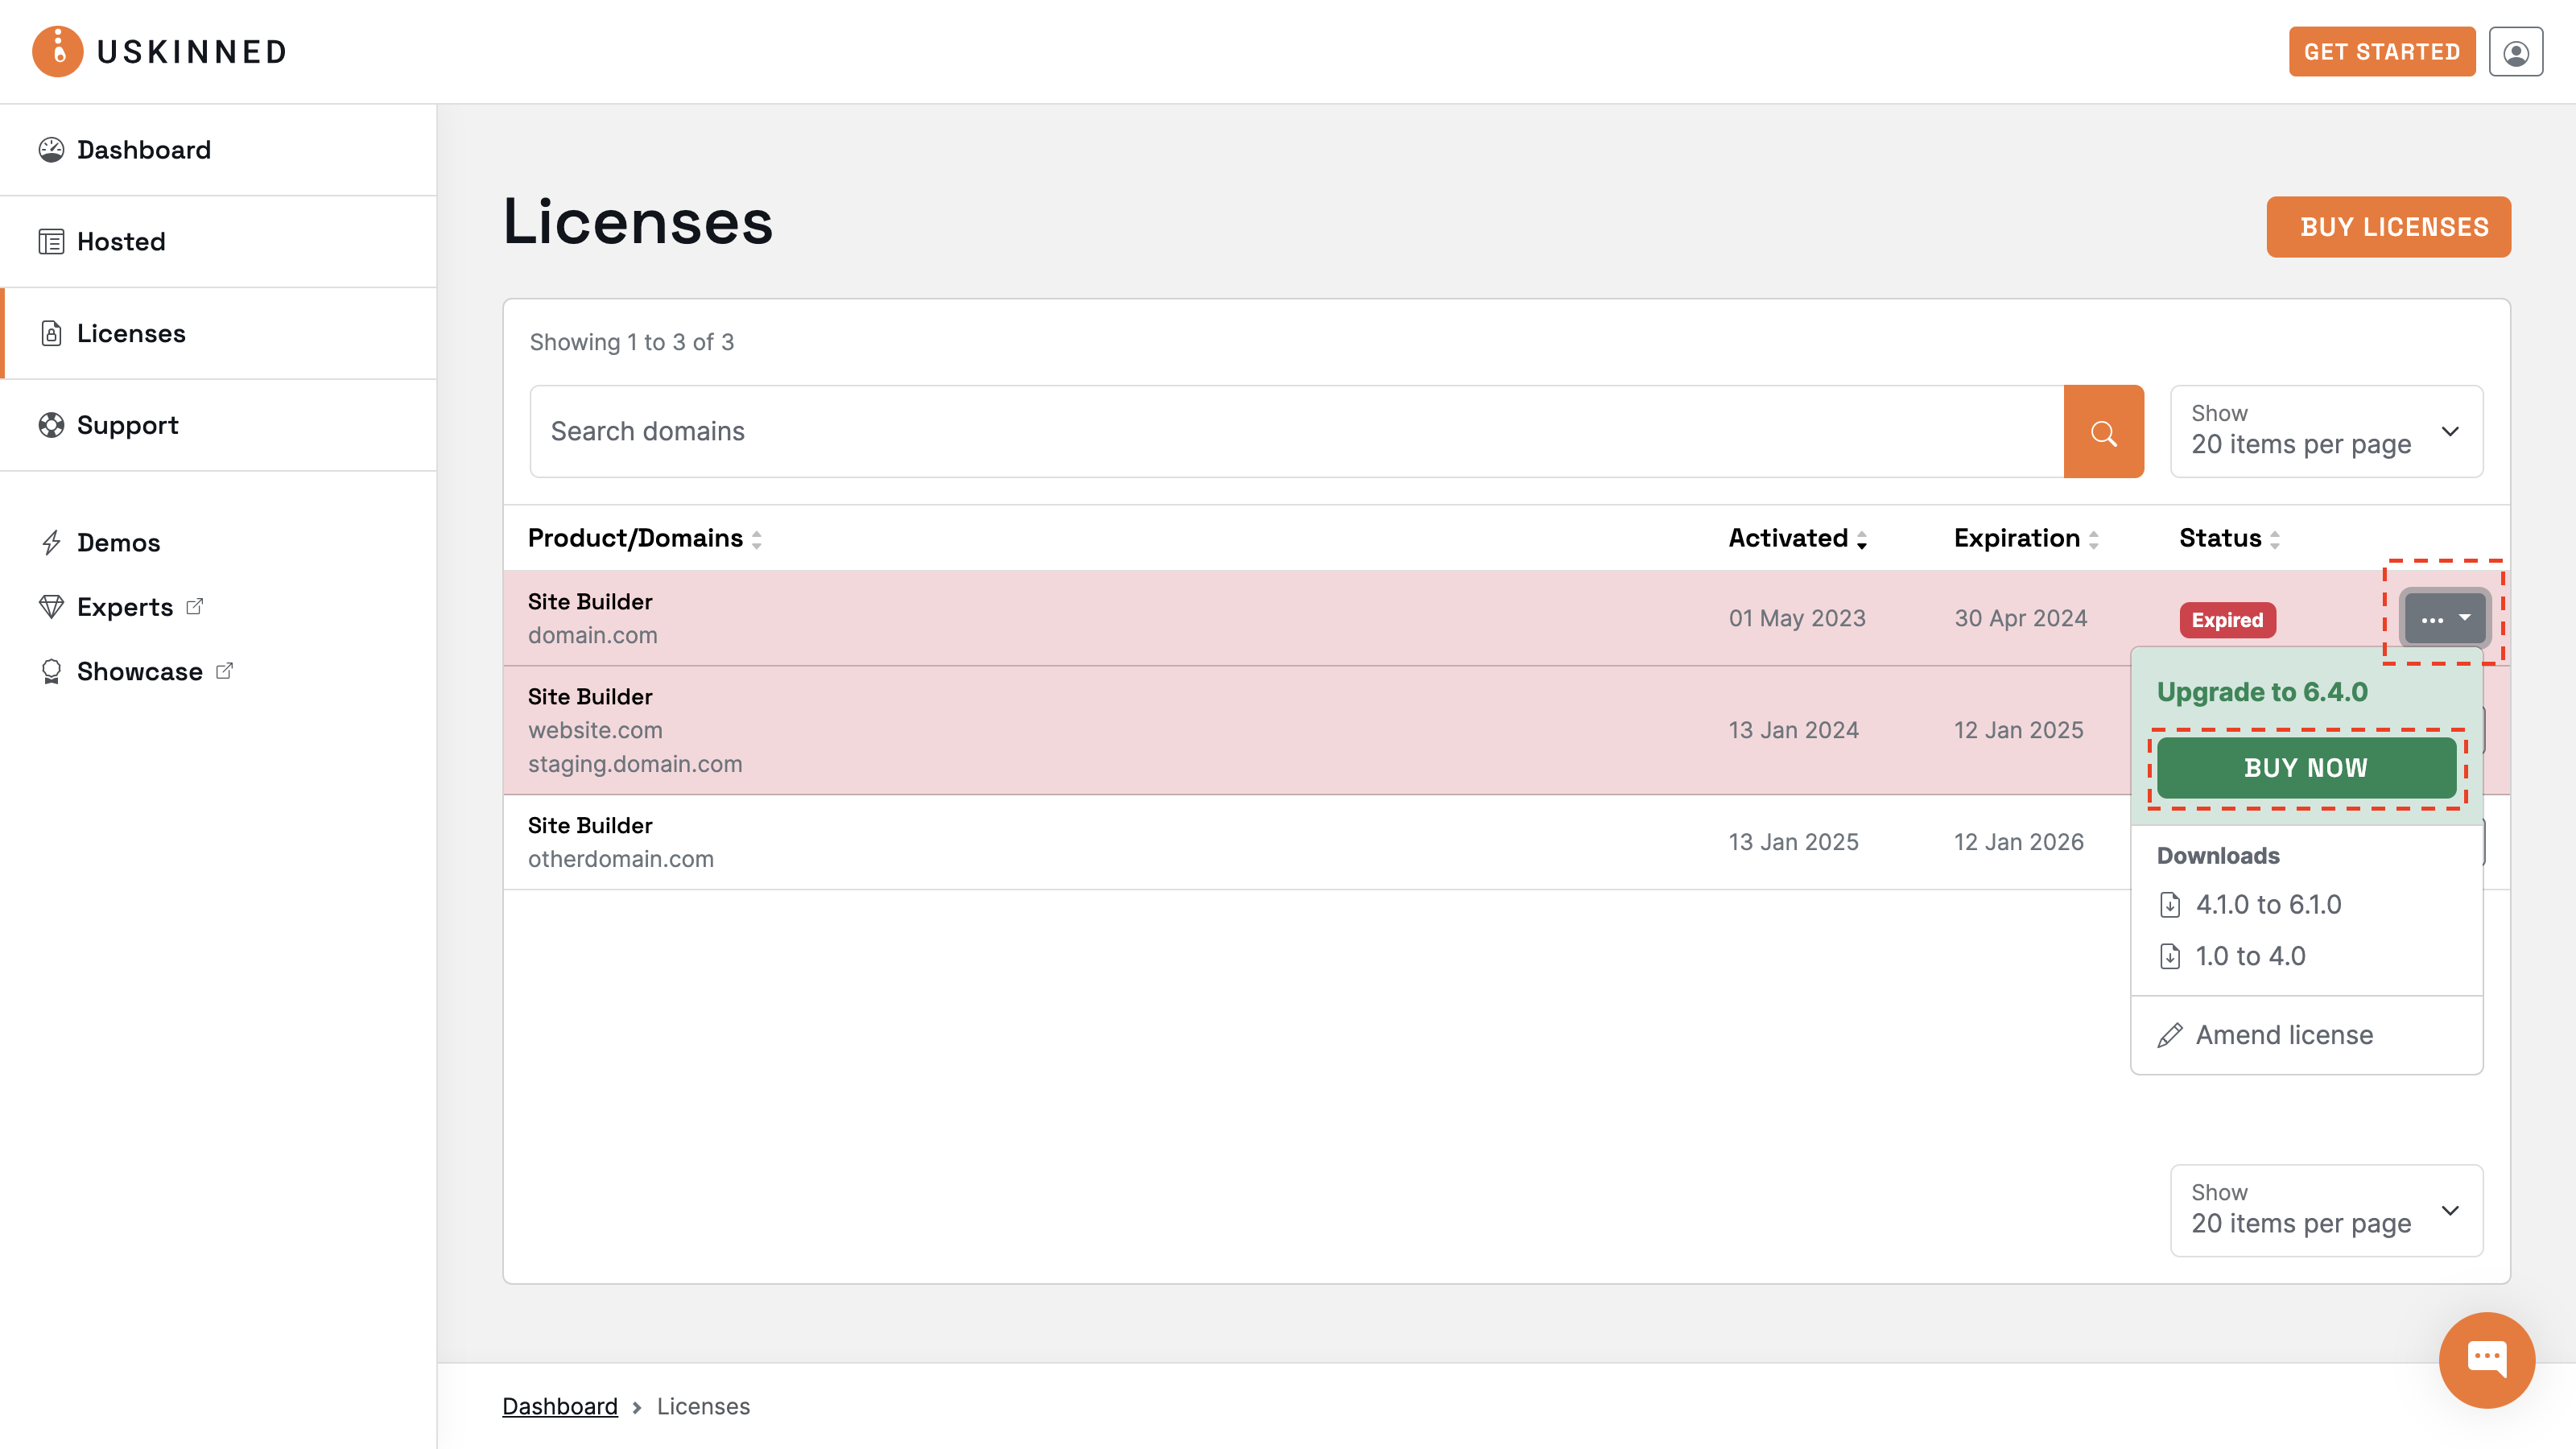The height and width of the screenshot is (1449, 2576).
Task: Go to Hosted in the sidebar
Action: pos(121,242)
